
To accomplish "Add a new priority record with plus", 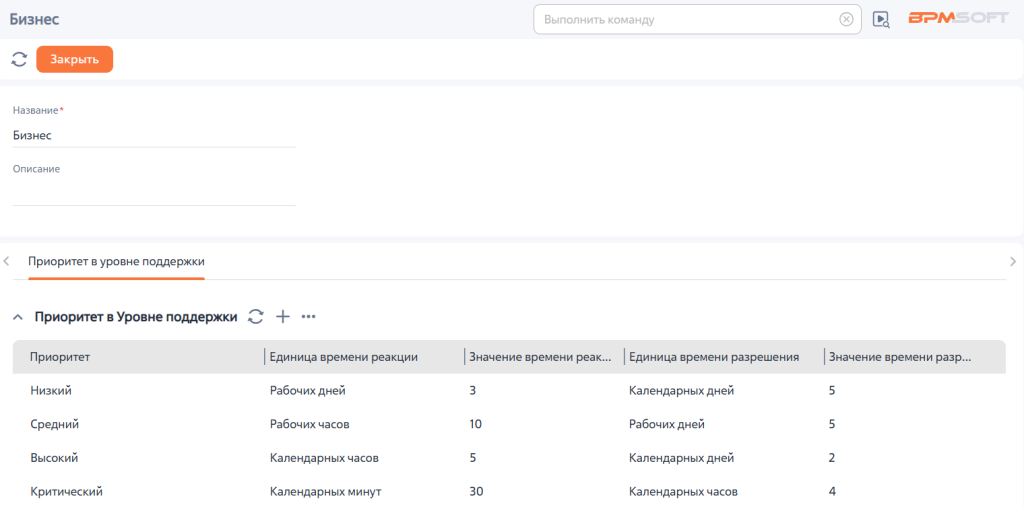I will tap(282, 317).
